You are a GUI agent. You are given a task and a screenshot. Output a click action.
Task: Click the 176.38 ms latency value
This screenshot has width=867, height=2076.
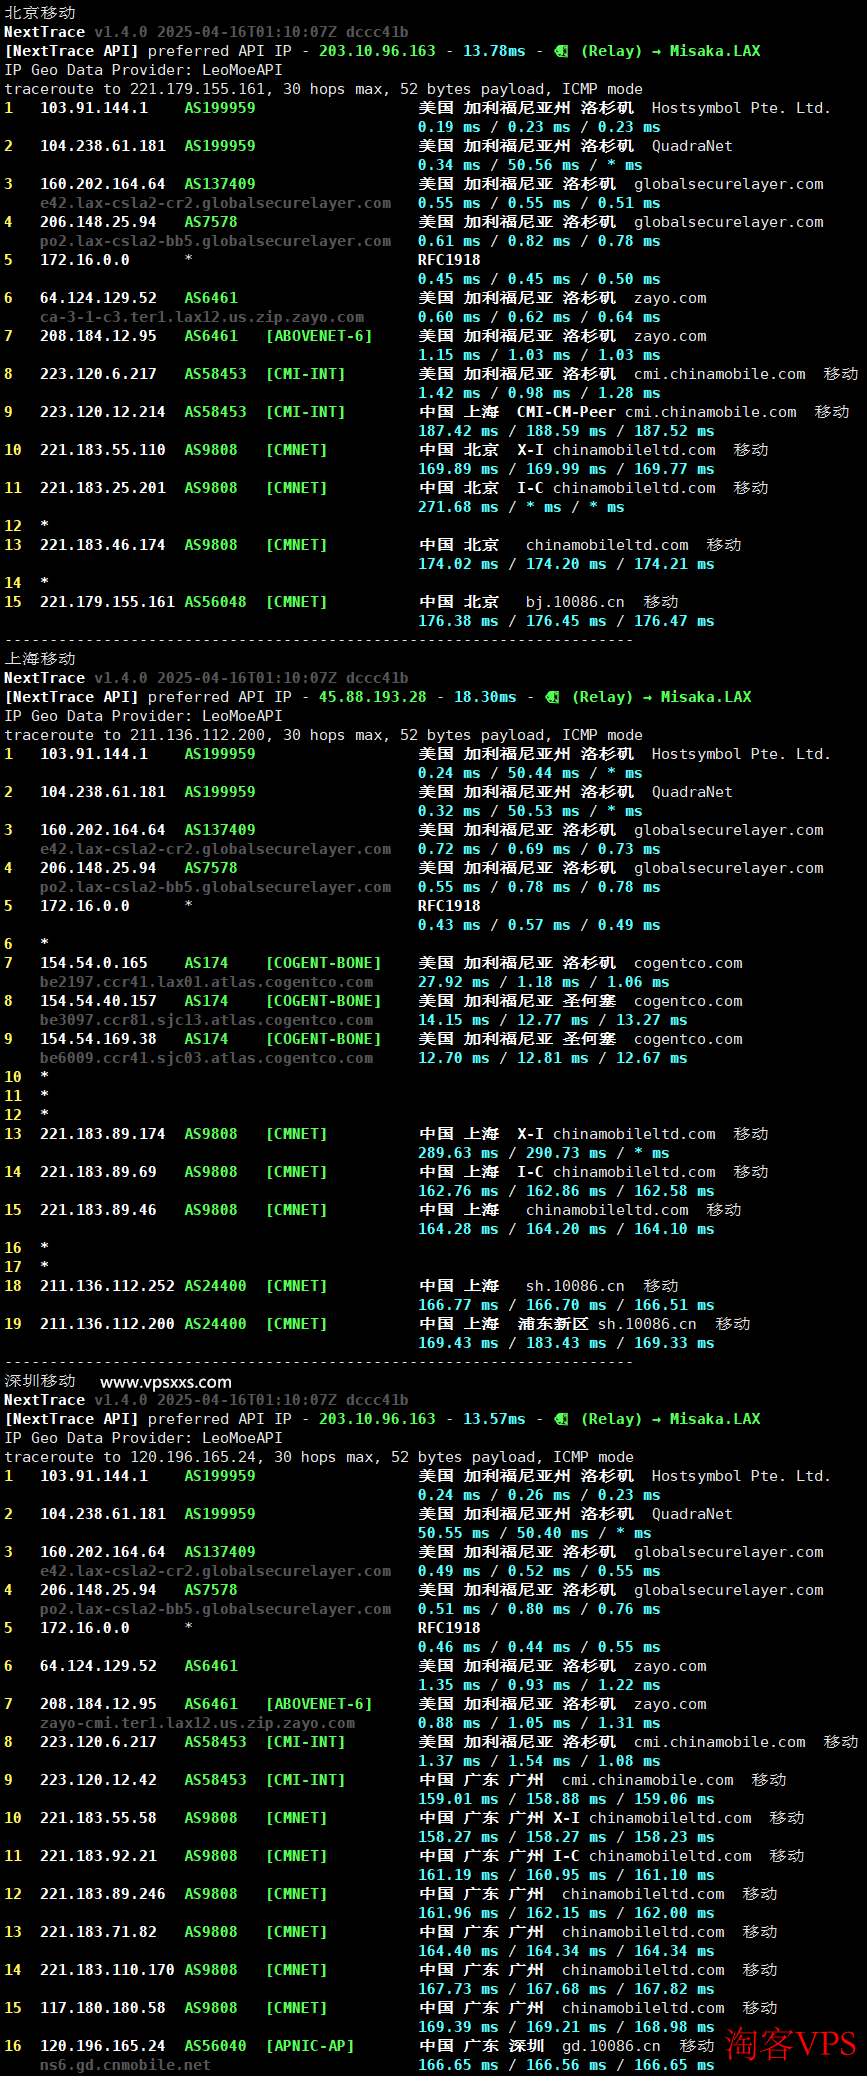click(x=458, y=620)
